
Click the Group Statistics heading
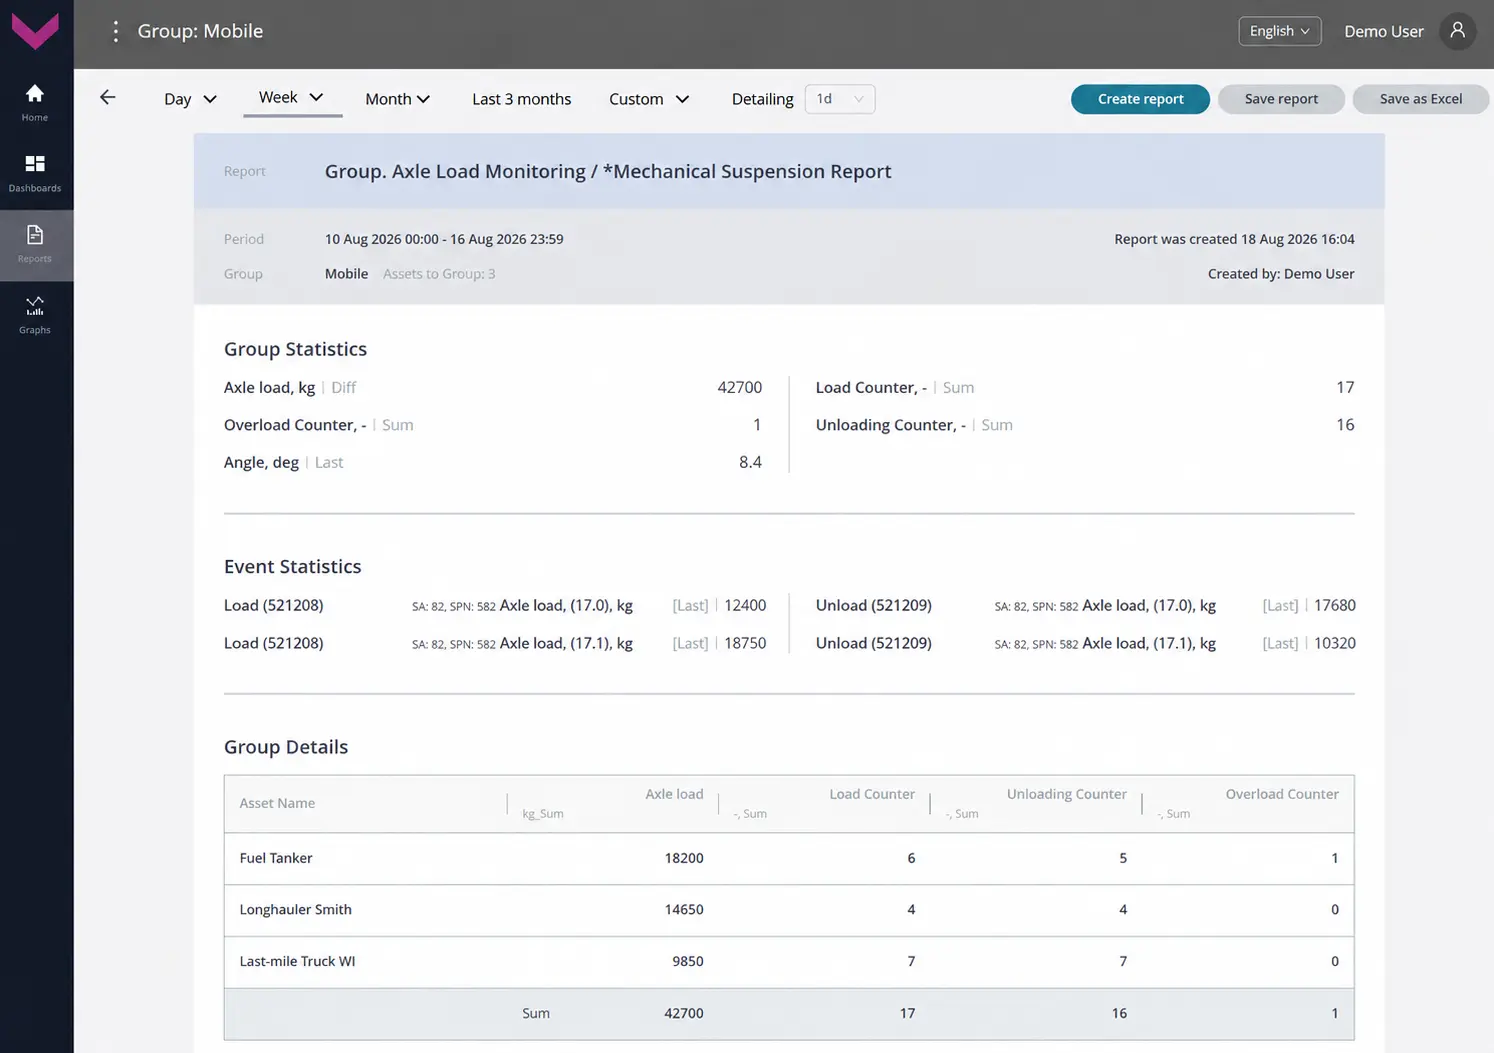pos(295,349)
